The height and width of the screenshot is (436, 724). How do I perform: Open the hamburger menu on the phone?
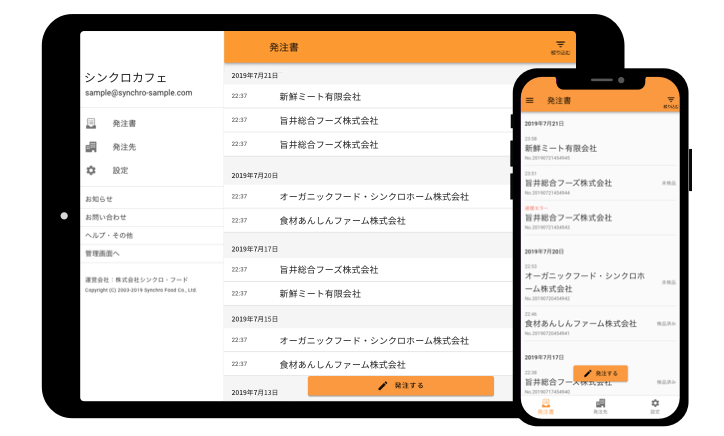529,100
